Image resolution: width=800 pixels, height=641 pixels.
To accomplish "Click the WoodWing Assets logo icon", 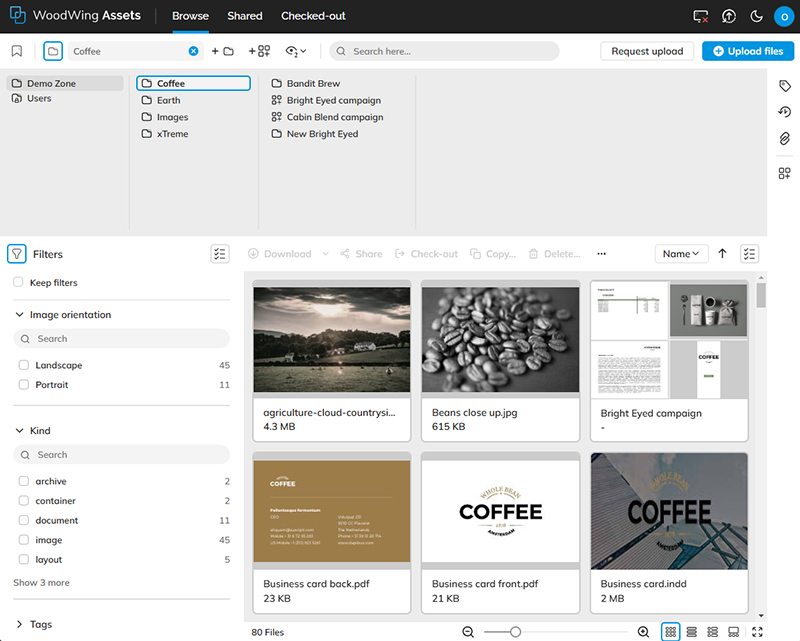I will click(17, 15).
